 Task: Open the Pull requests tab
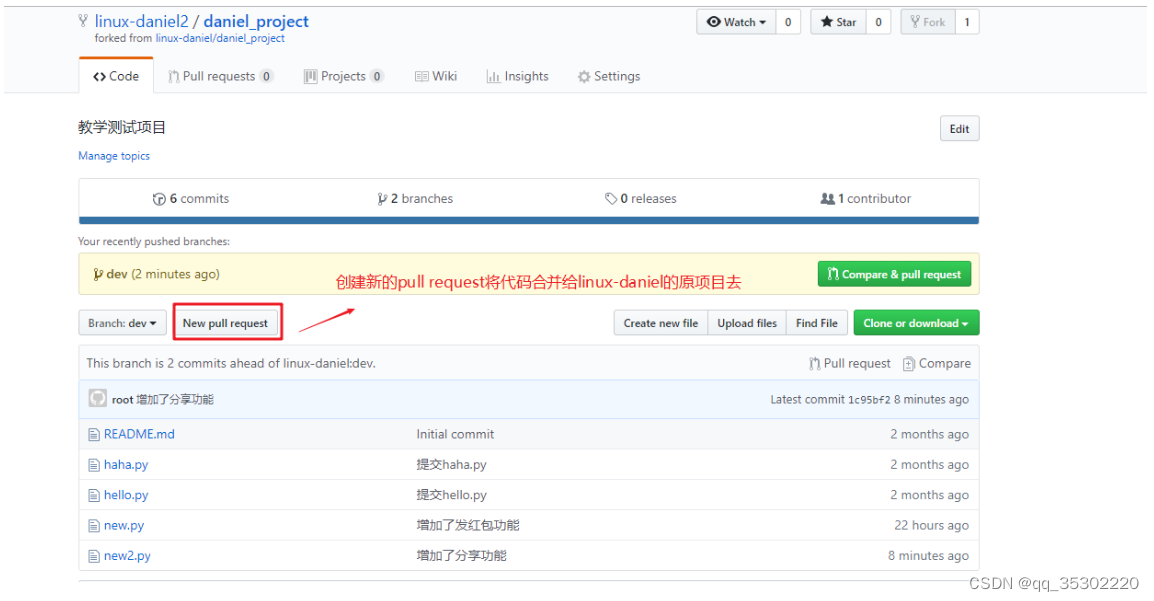pyautogui.click(x=220, y=76)
